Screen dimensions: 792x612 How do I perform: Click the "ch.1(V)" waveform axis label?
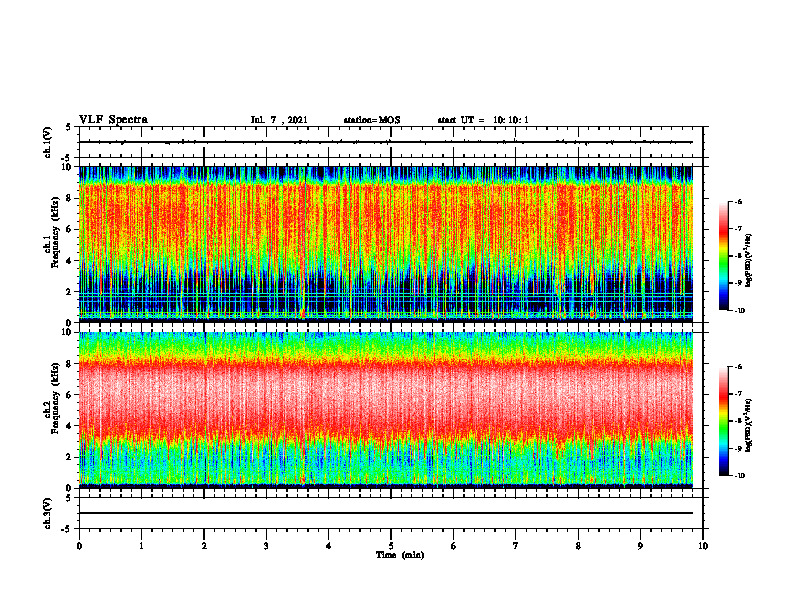pyautogui.click(x=48, y=142)
